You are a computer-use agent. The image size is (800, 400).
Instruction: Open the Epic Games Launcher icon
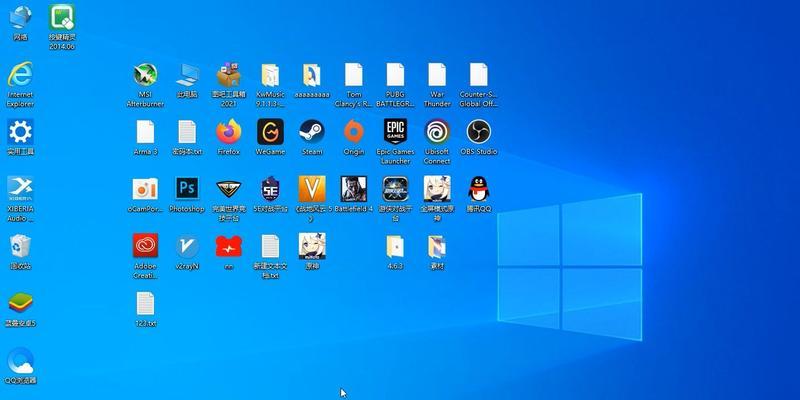click(x=395, y=132)
